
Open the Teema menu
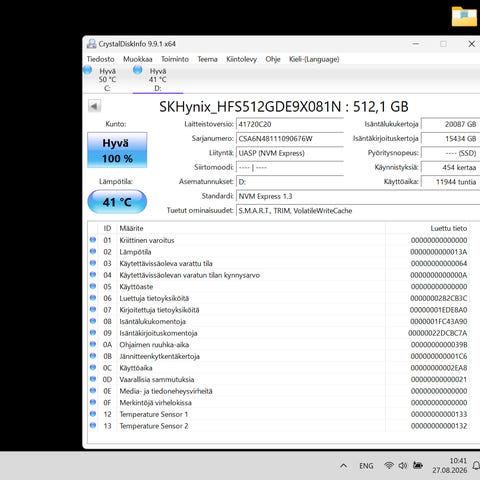tap(207, 59)
